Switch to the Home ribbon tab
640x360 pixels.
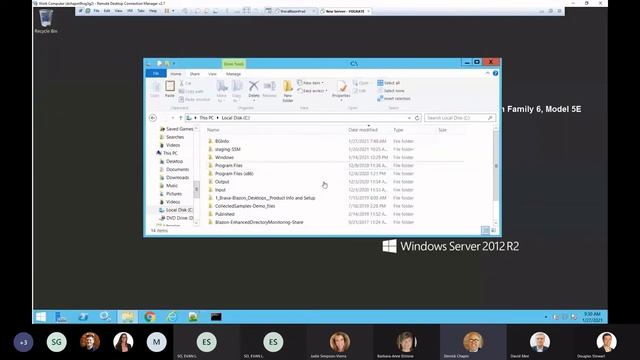[176, 74]
